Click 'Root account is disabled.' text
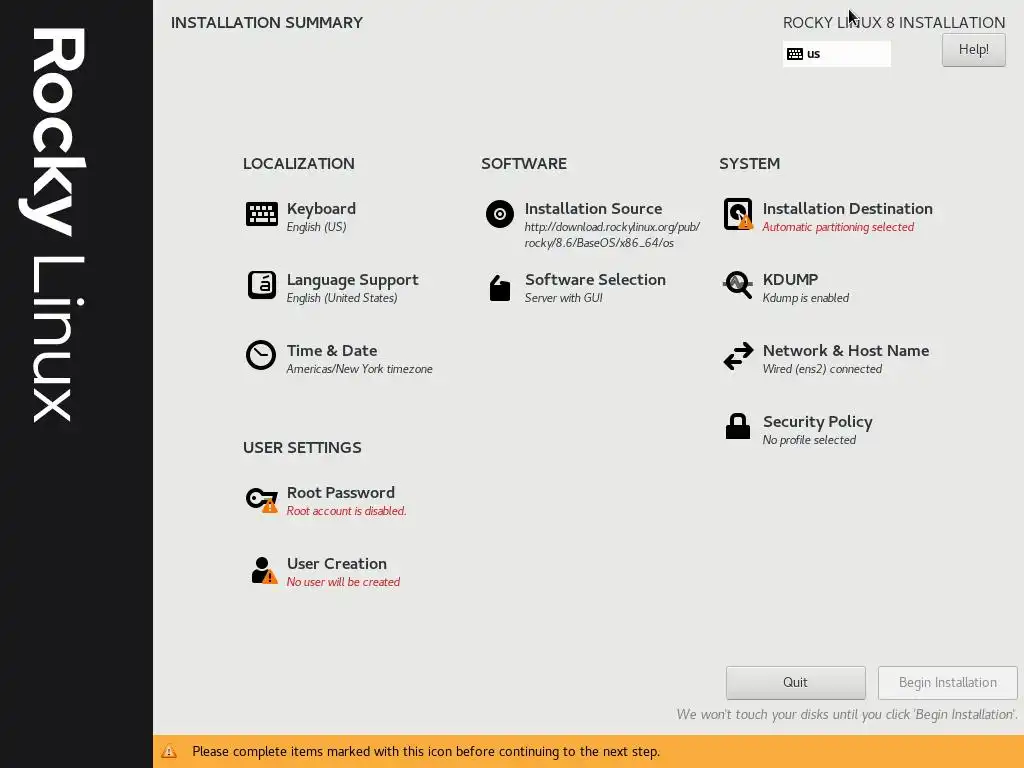 pos(346,511)
